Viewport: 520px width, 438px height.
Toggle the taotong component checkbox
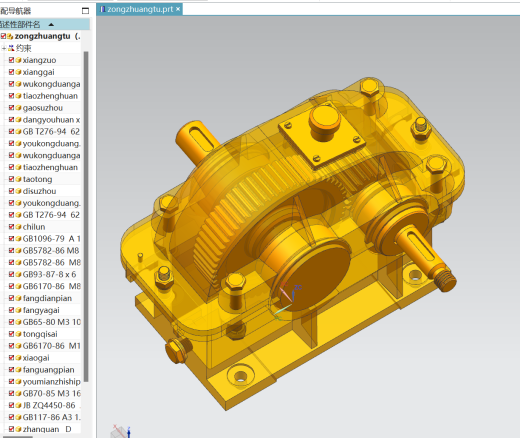point(11,179)
